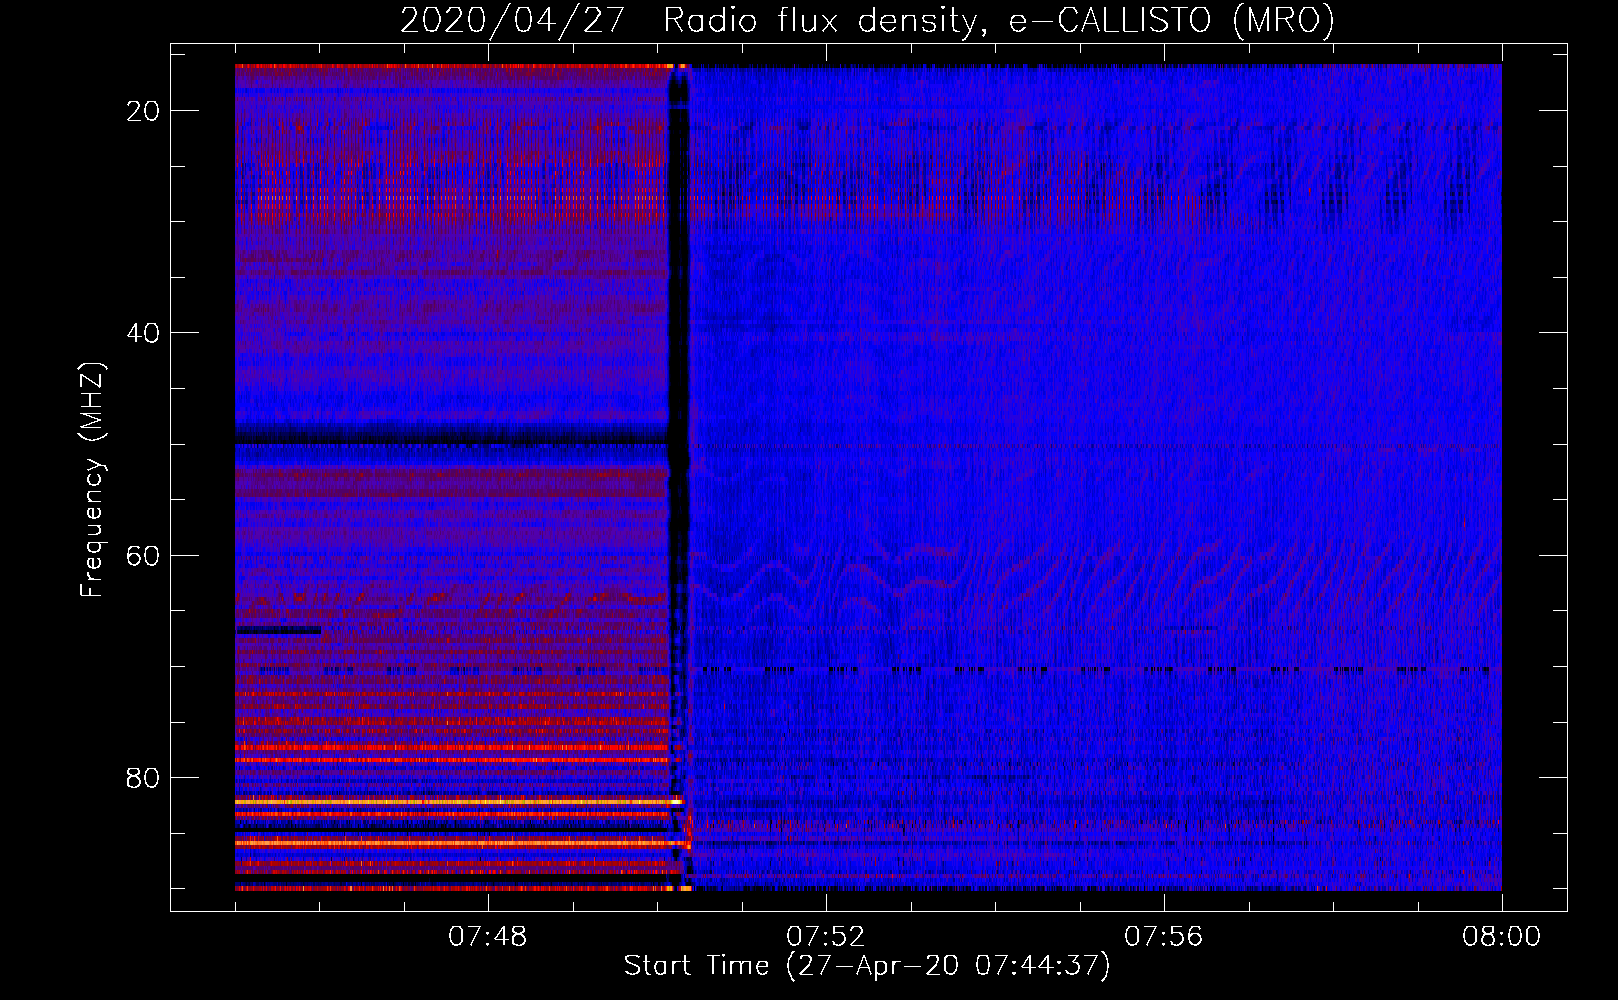Click the 07:56 time tick label
Image resolution: width=1618 pixels, height=1000 pixels.
click(1163, 937)
